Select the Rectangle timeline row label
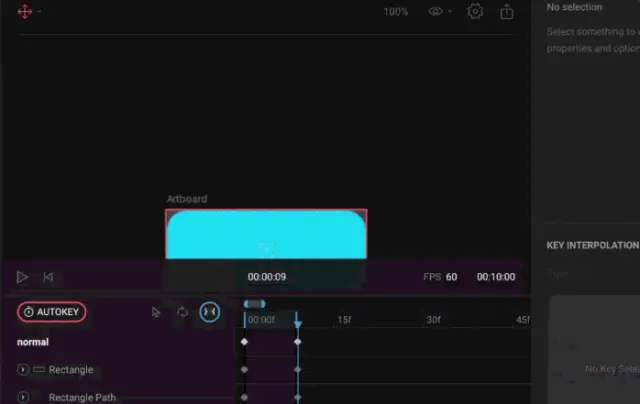Screen dimensions: 640x404 pyautogui.click(x=71, y=370)
